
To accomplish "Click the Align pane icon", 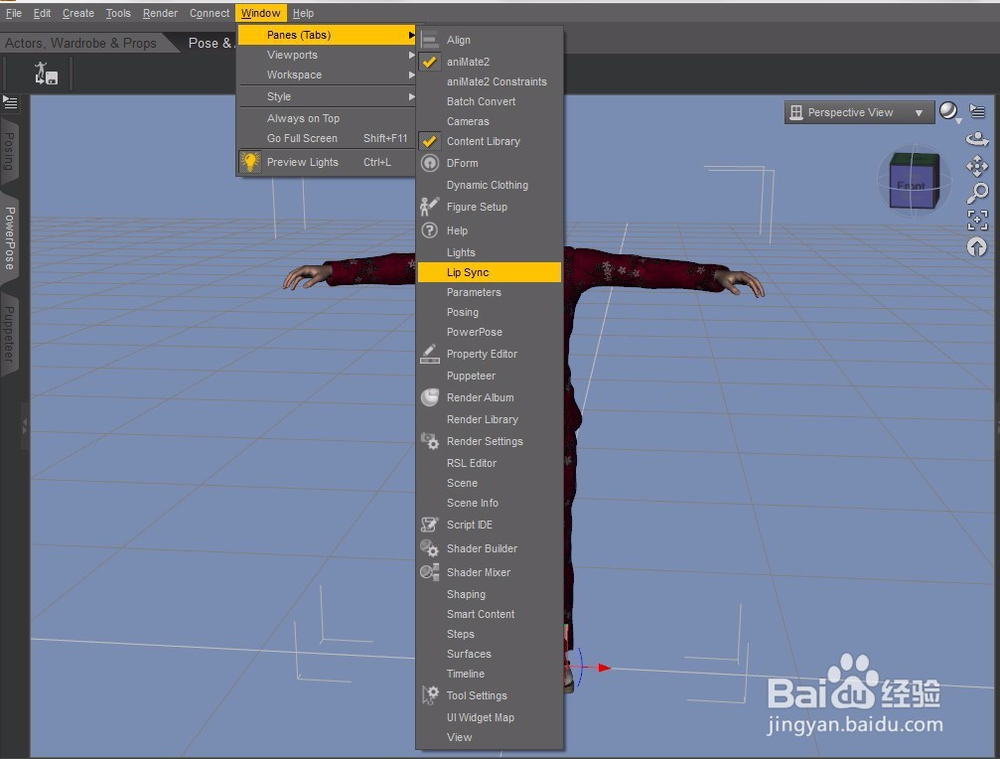I will click(430, 40).
